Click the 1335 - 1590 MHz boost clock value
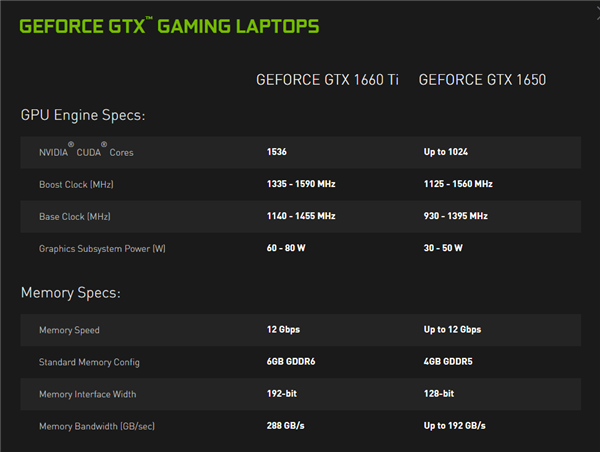 tap(301, 184)
